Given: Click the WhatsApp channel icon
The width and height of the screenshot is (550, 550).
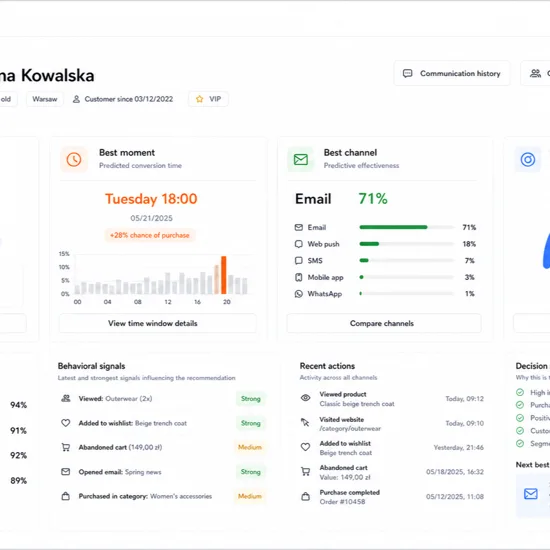Looking at the screenshot, I should pyautogui.click(x=299, y=294).
